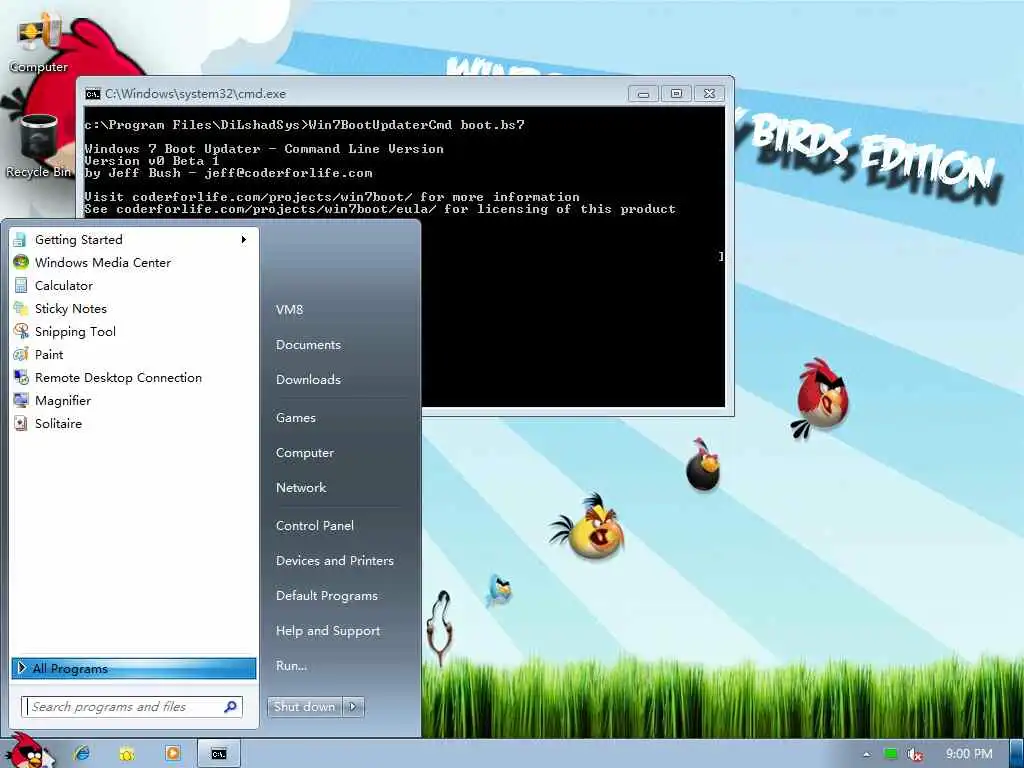
Task: Click the 'Version v0 Beta 1' console line
Action: (152, 161)
